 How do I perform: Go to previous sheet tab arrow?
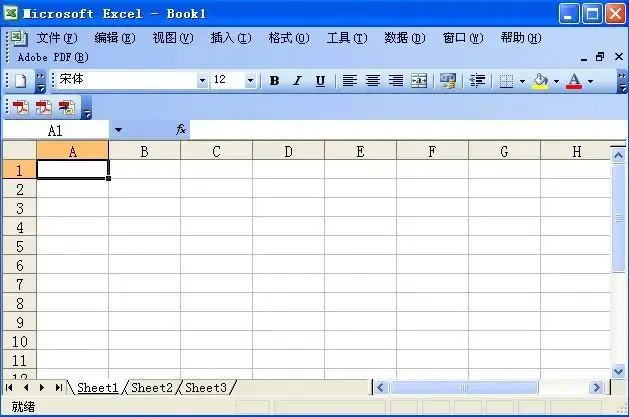click(x=26, y=387)
